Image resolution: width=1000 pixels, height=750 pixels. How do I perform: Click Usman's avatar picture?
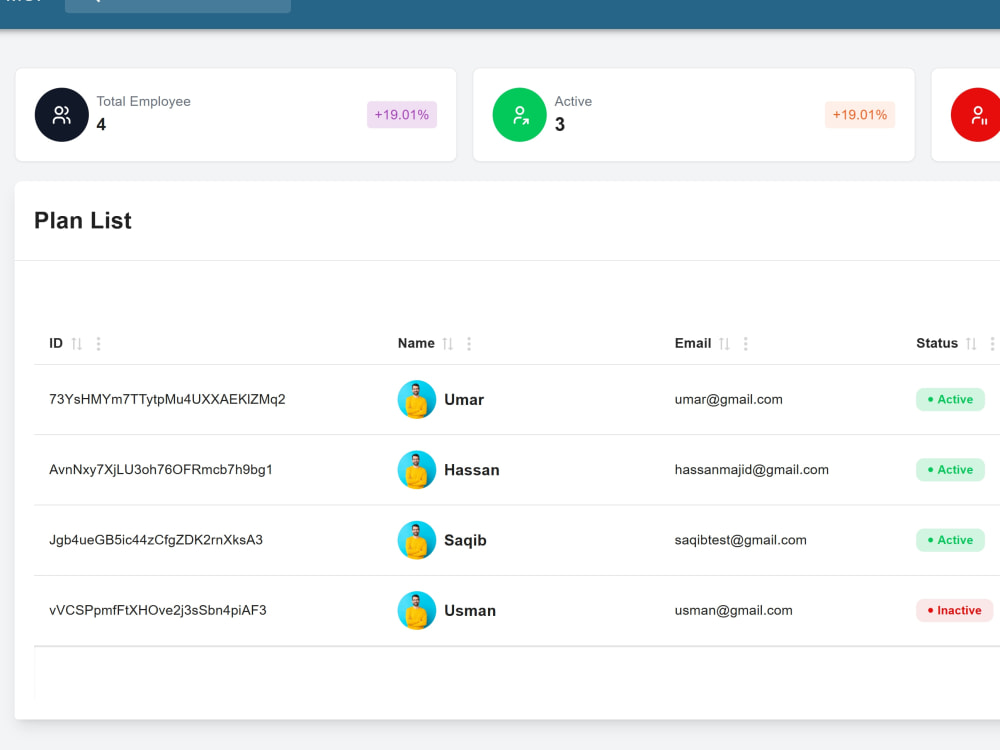pyautogui.click(x=416, y=610)
